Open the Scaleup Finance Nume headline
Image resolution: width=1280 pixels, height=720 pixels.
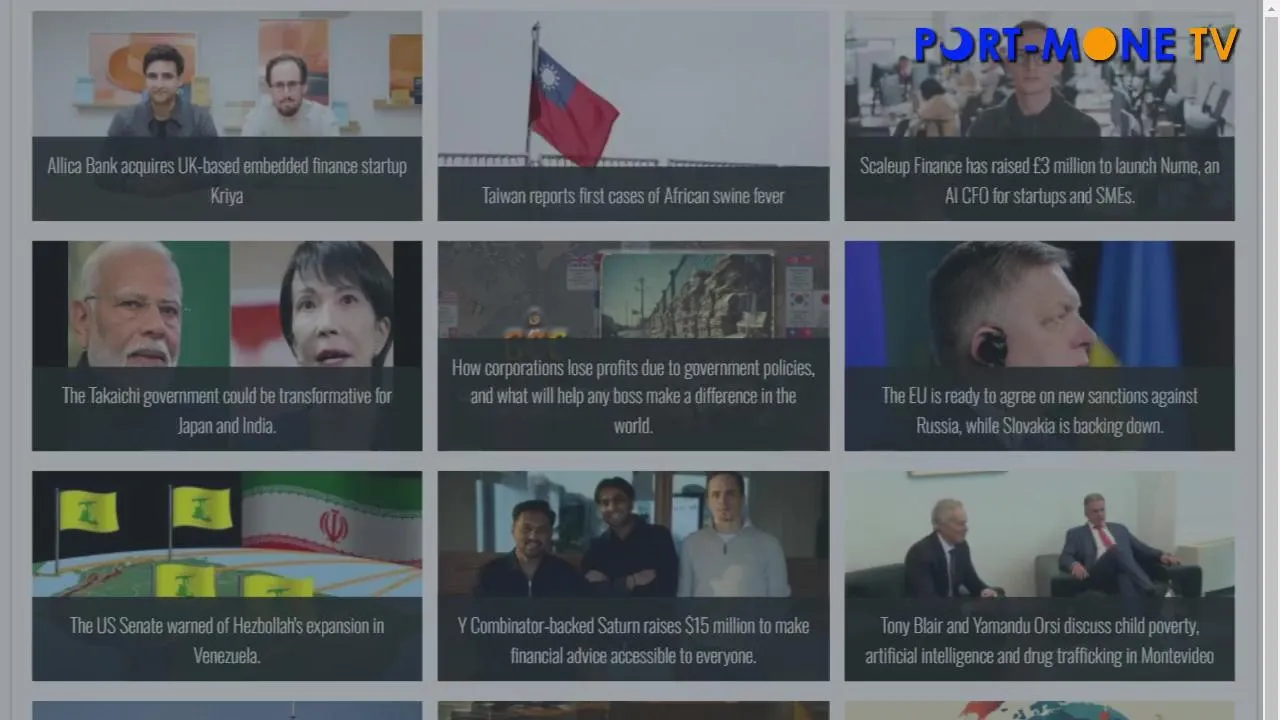coord(1039,180)
